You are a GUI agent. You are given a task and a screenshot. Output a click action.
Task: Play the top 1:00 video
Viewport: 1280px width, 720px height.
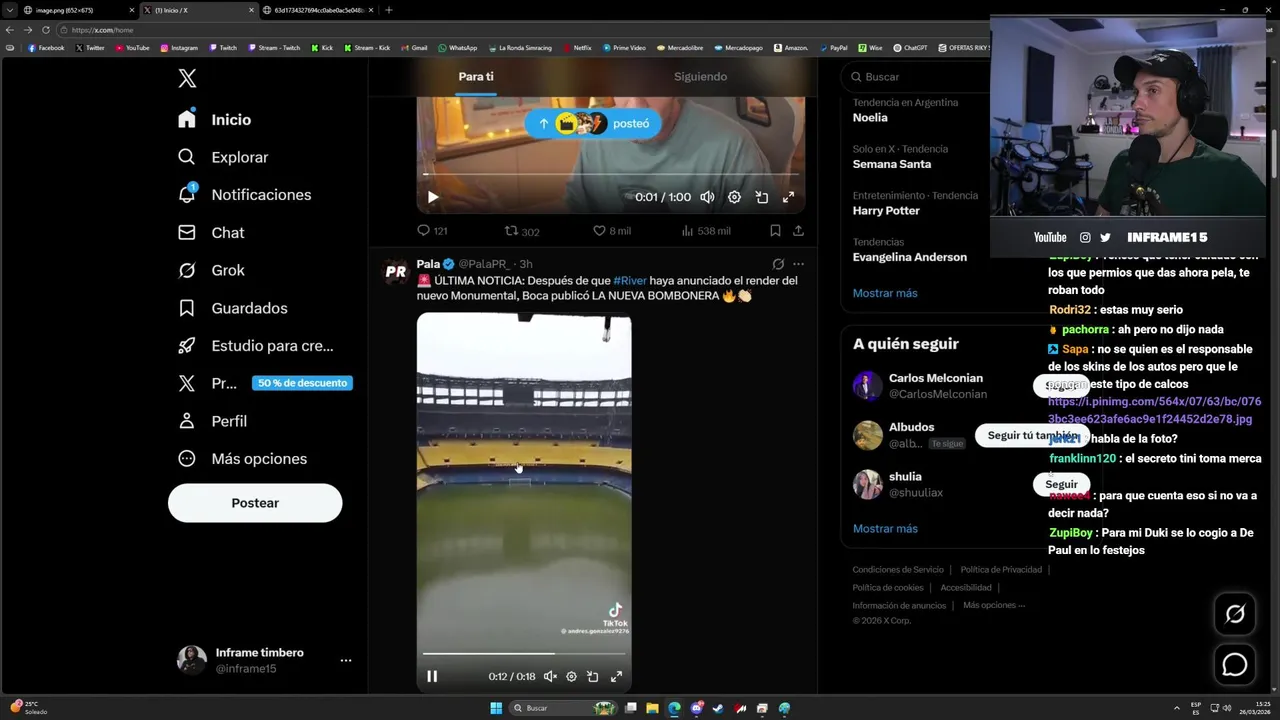coord(433,198)
